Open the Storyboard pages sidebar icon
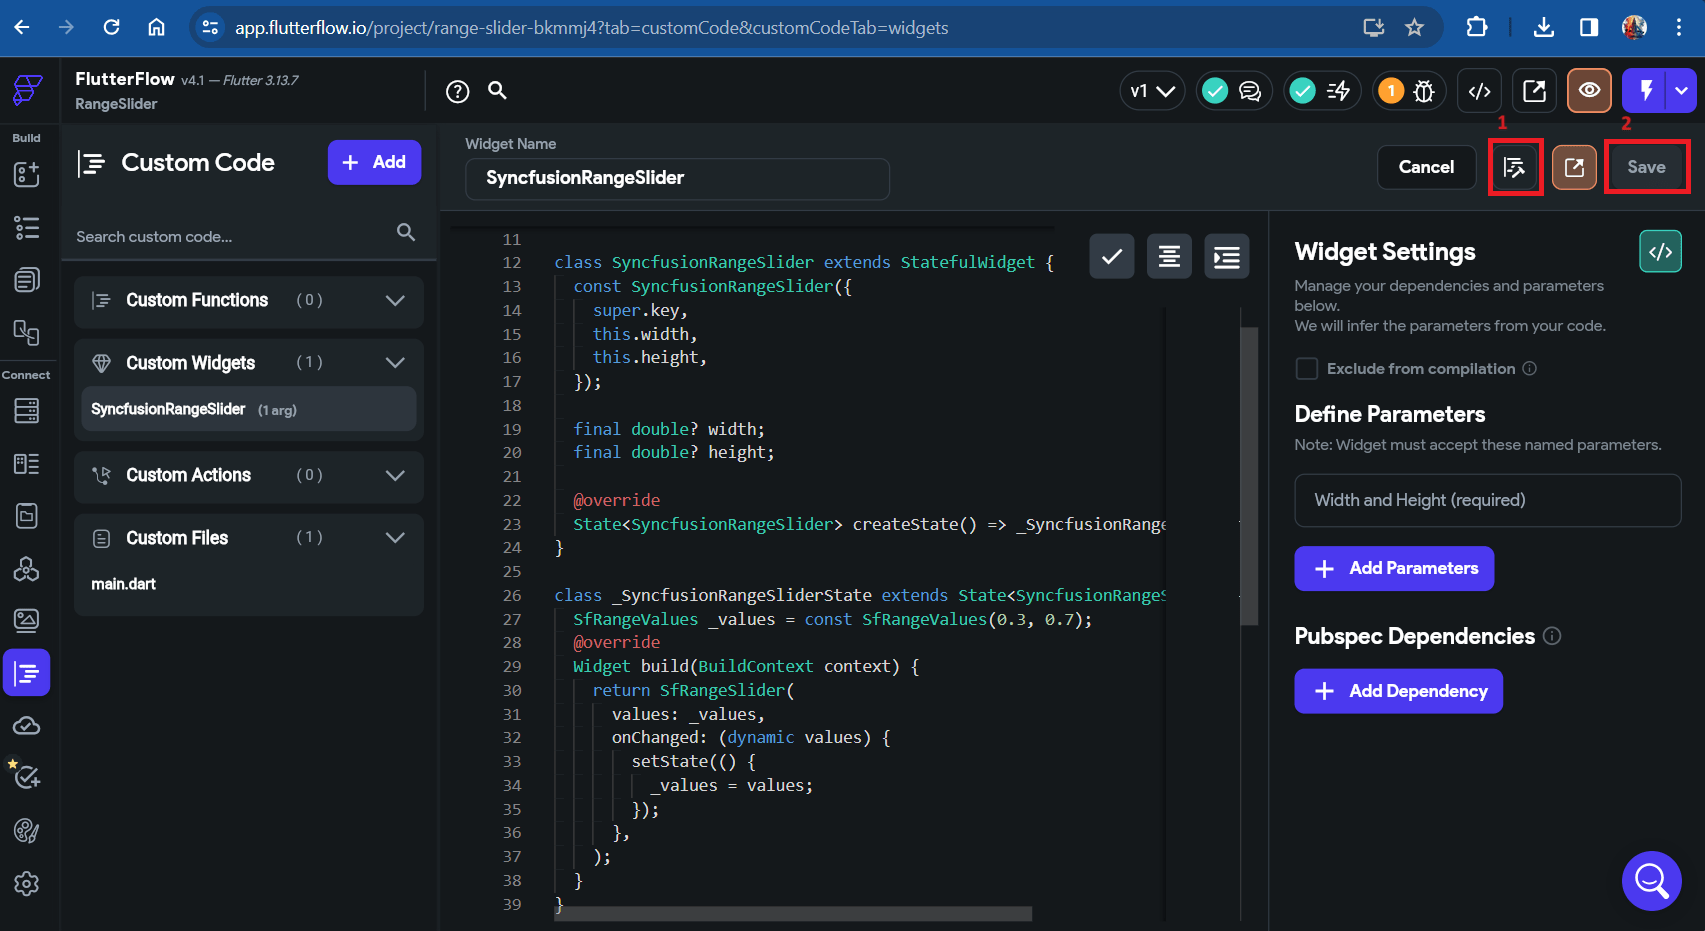Screen dimensions: 1705x931 [x=27, y=280]
